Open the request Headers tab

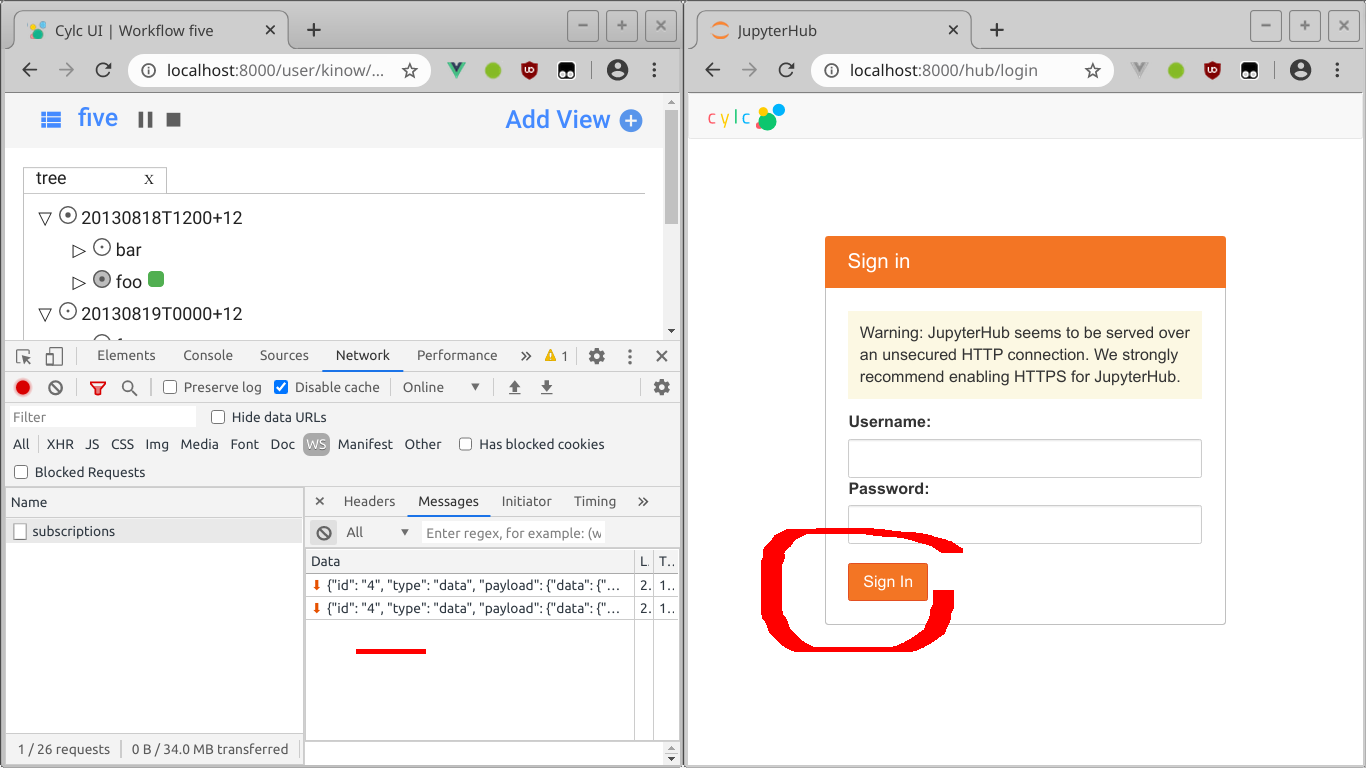[x=369, y=501]
